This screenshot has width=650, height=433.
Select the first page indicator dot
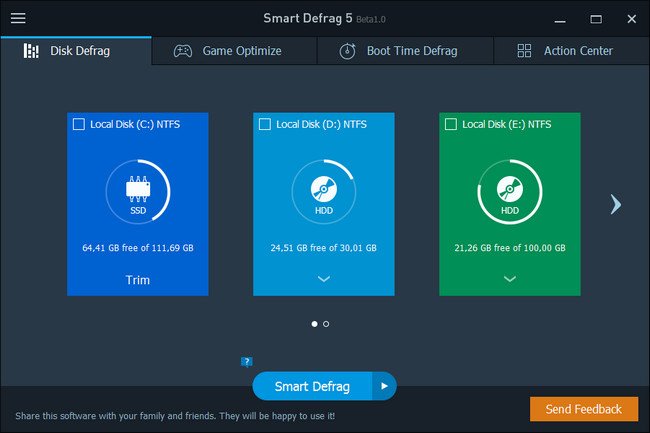click(x=315, y=324)
